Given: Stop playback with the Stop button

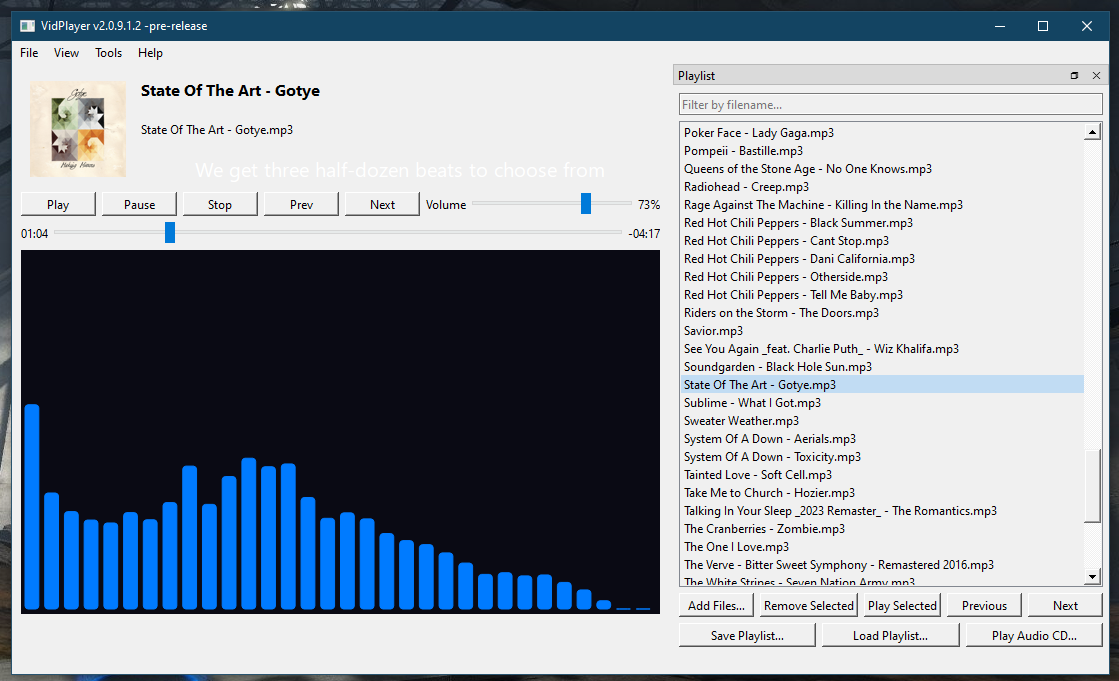Looking at the screenshot, I should tap(220, 205).
